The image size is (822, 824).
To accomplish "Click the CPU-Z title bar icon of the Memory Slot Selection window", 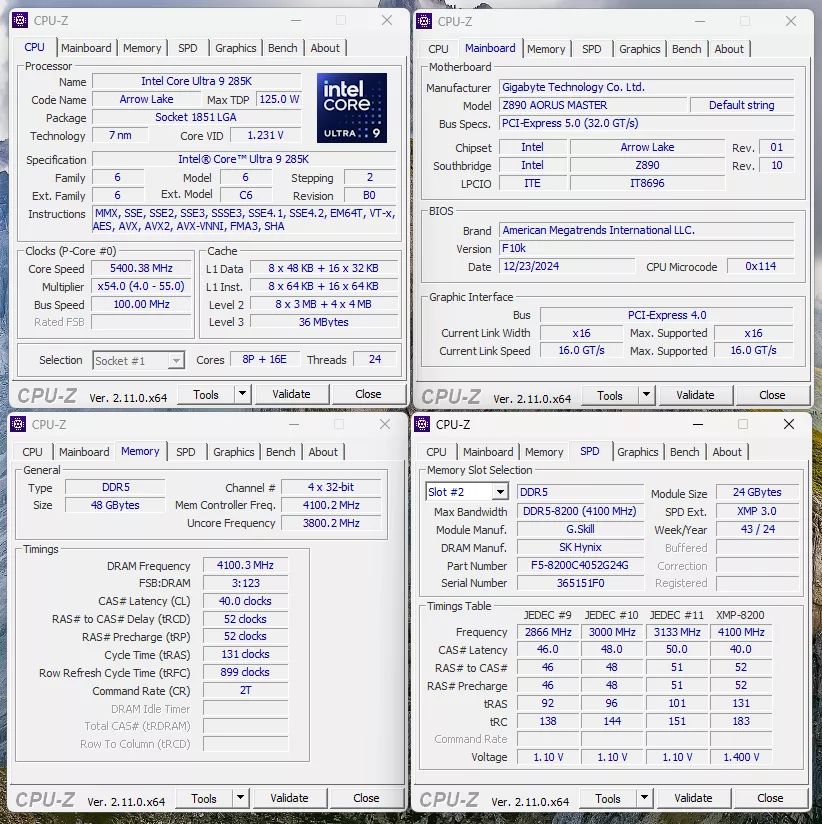I will tap(422, 424).
